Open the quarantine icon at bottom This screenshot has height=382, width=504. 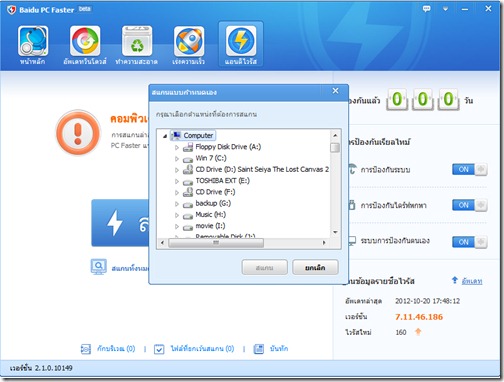click(86, 349)
